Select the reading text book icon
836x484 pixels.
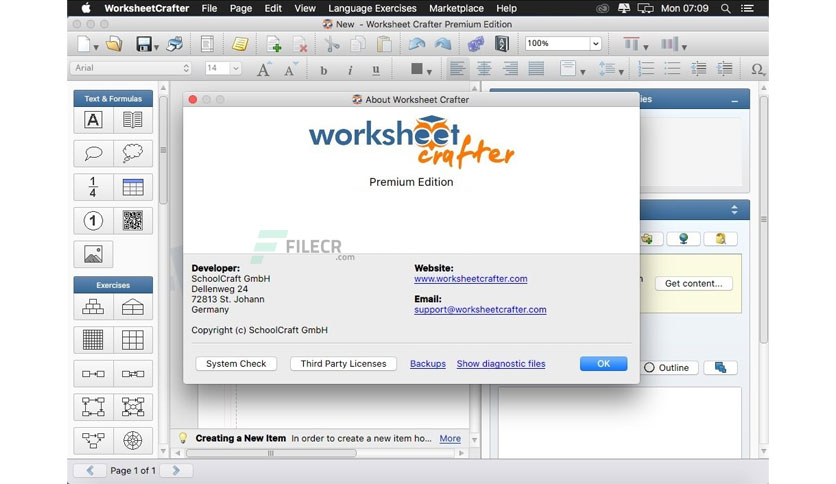(x=133, y=120)
